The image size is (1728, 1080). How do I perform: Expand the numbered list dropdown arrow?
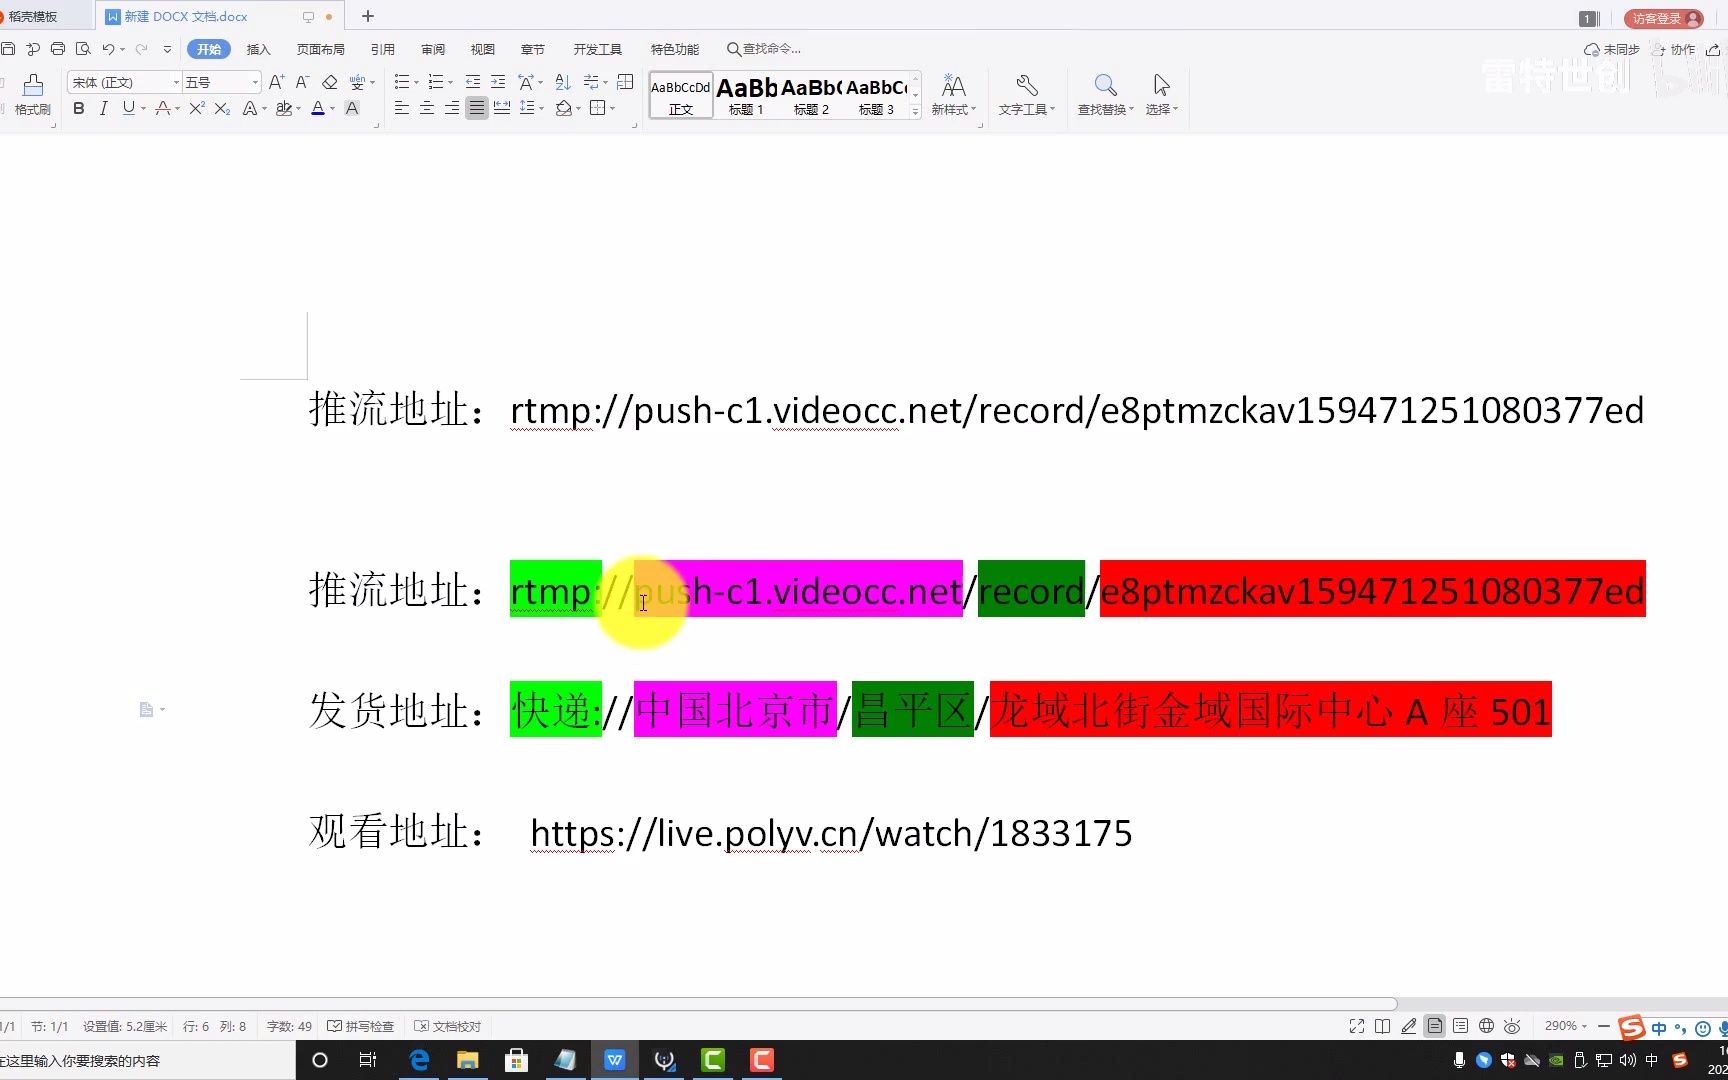click(450, 83)
